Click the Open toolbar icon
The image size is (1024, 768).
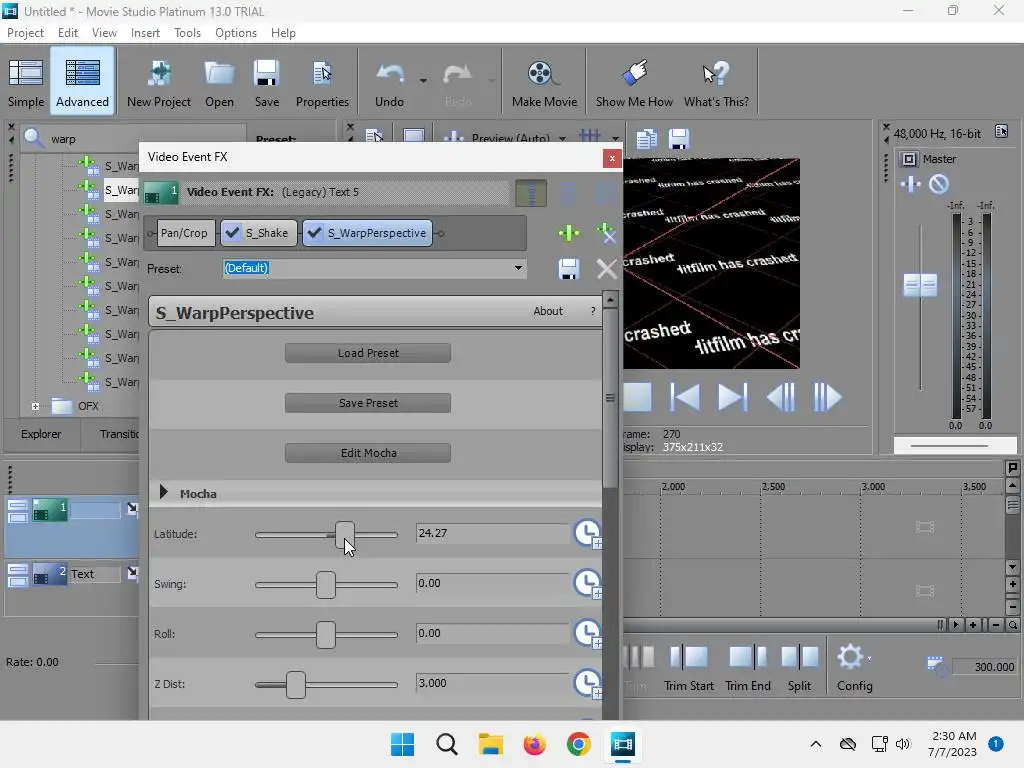point(219,82)
